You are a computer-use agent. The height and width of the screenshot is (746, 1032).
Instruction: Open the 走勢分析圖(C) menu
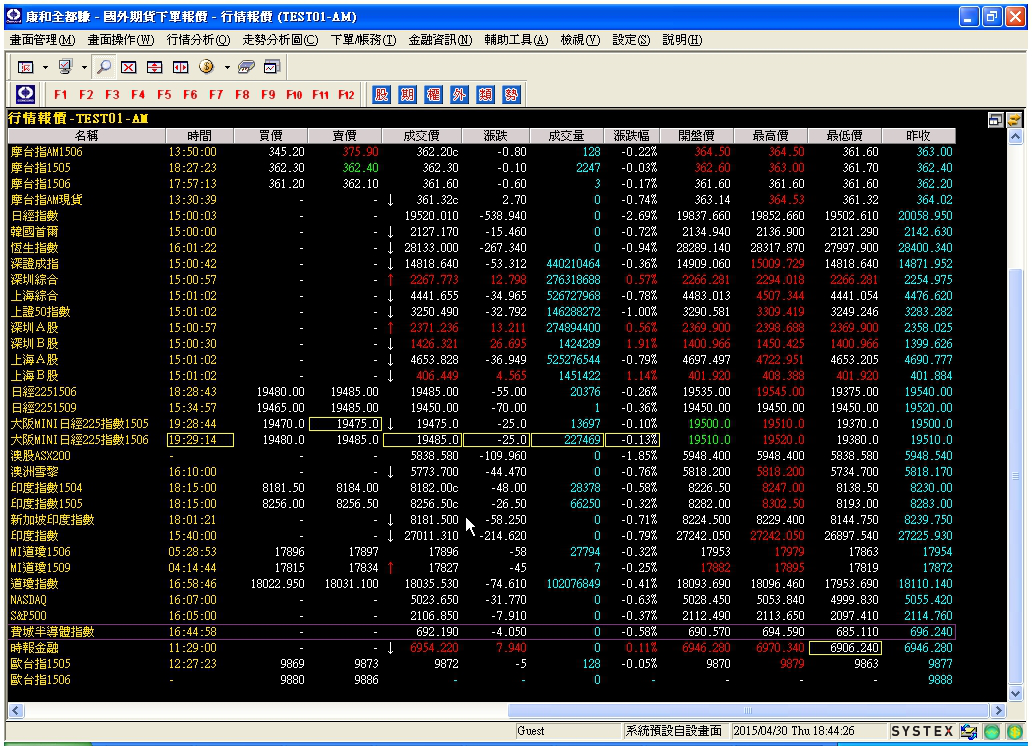280,40
